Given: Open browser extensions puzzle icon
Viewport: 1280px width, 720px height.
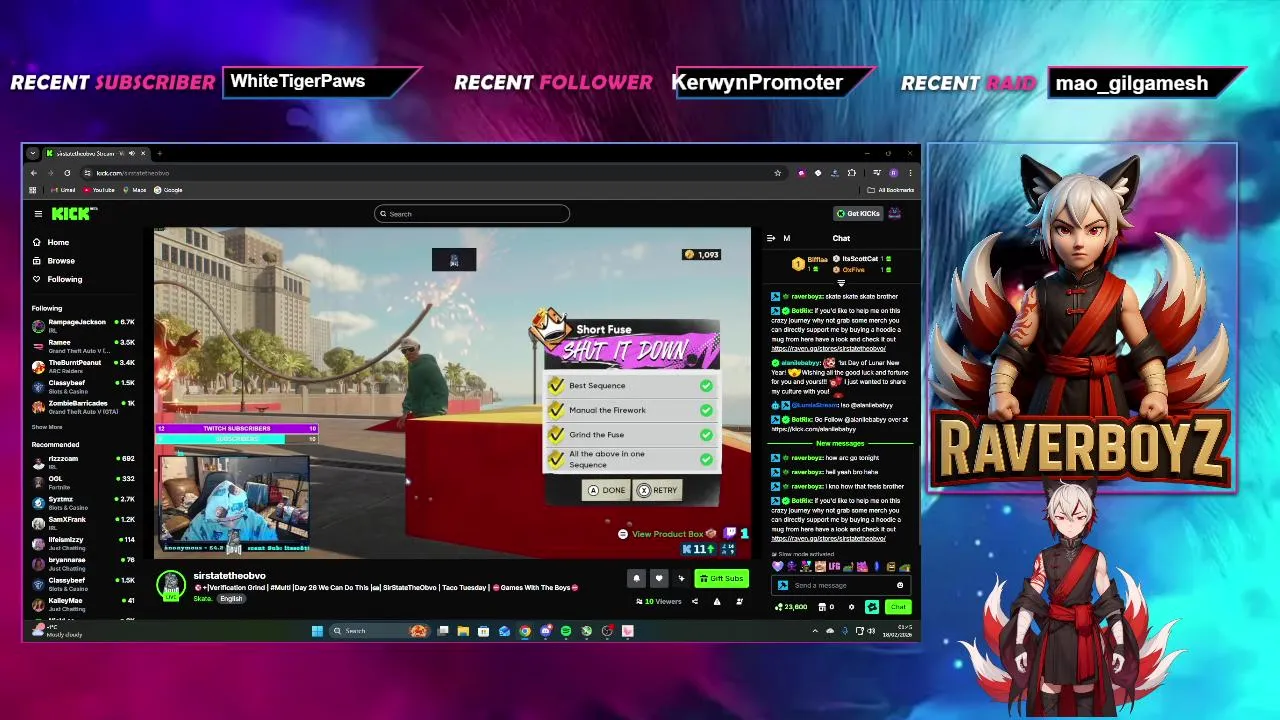Looking at the screenshot, I should [852, 173].
